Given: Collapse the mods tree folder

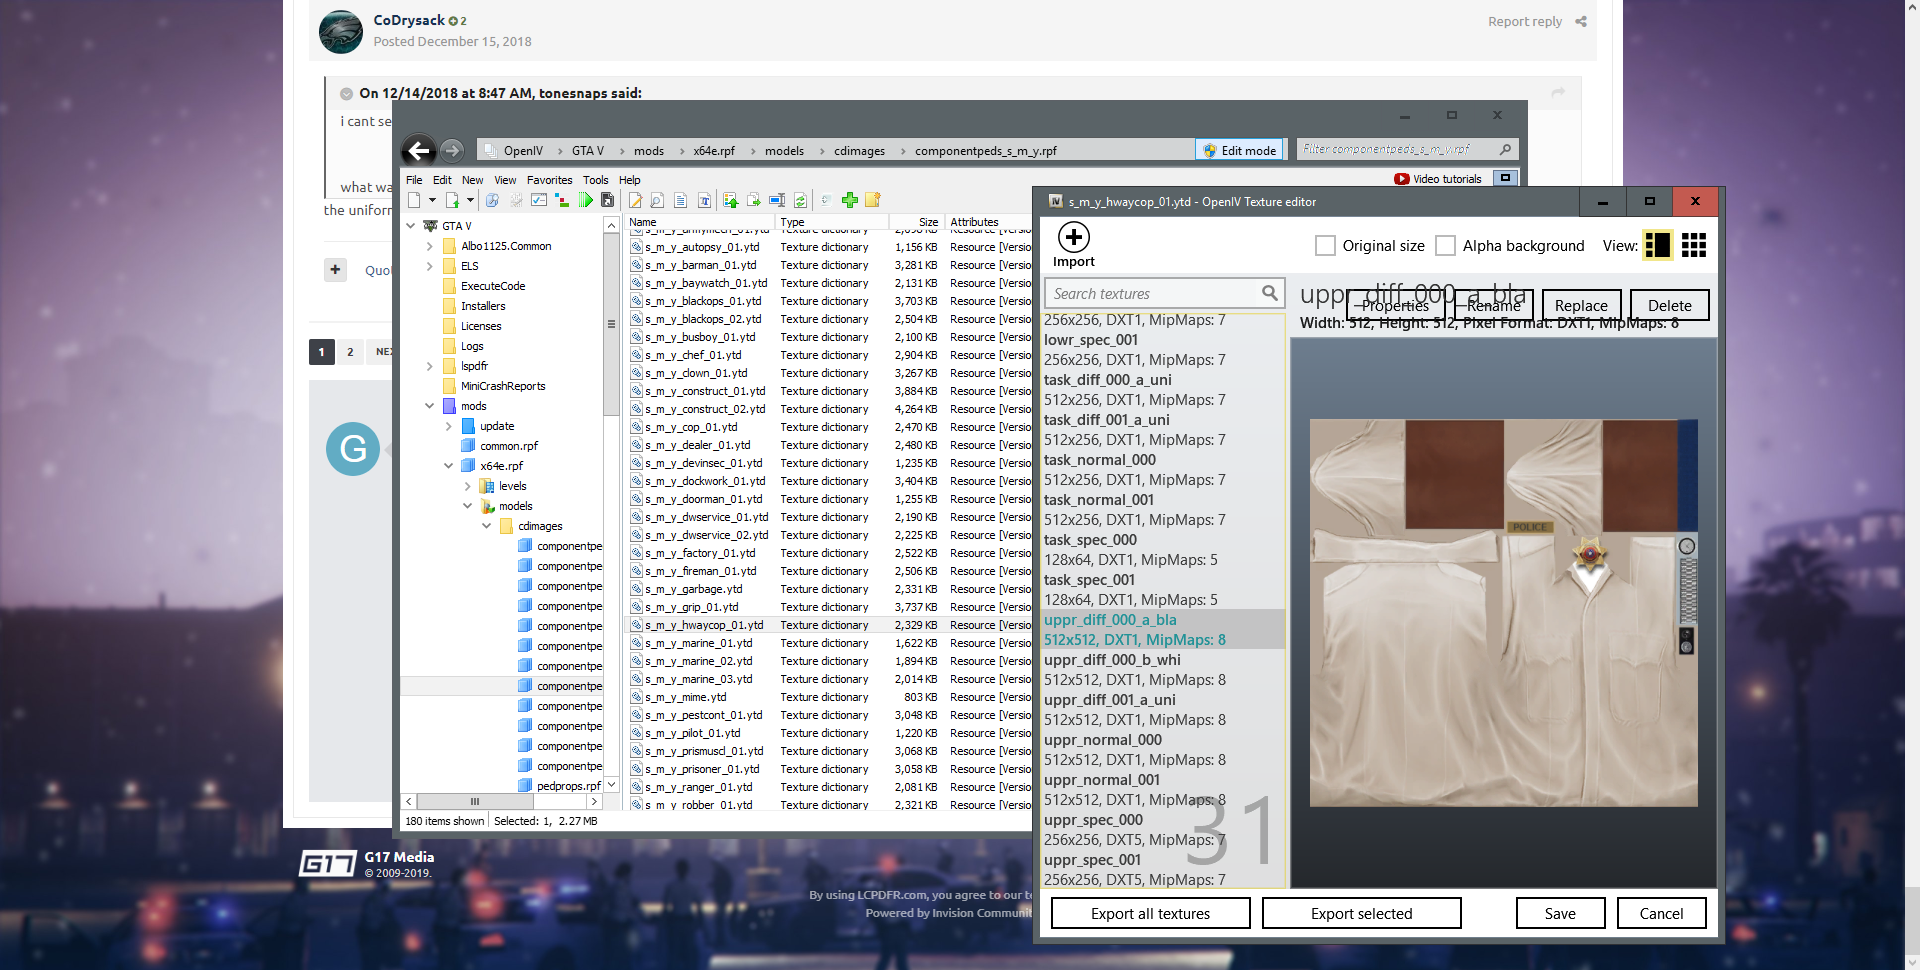Looking at the screenshot, I should coord(430,406).
